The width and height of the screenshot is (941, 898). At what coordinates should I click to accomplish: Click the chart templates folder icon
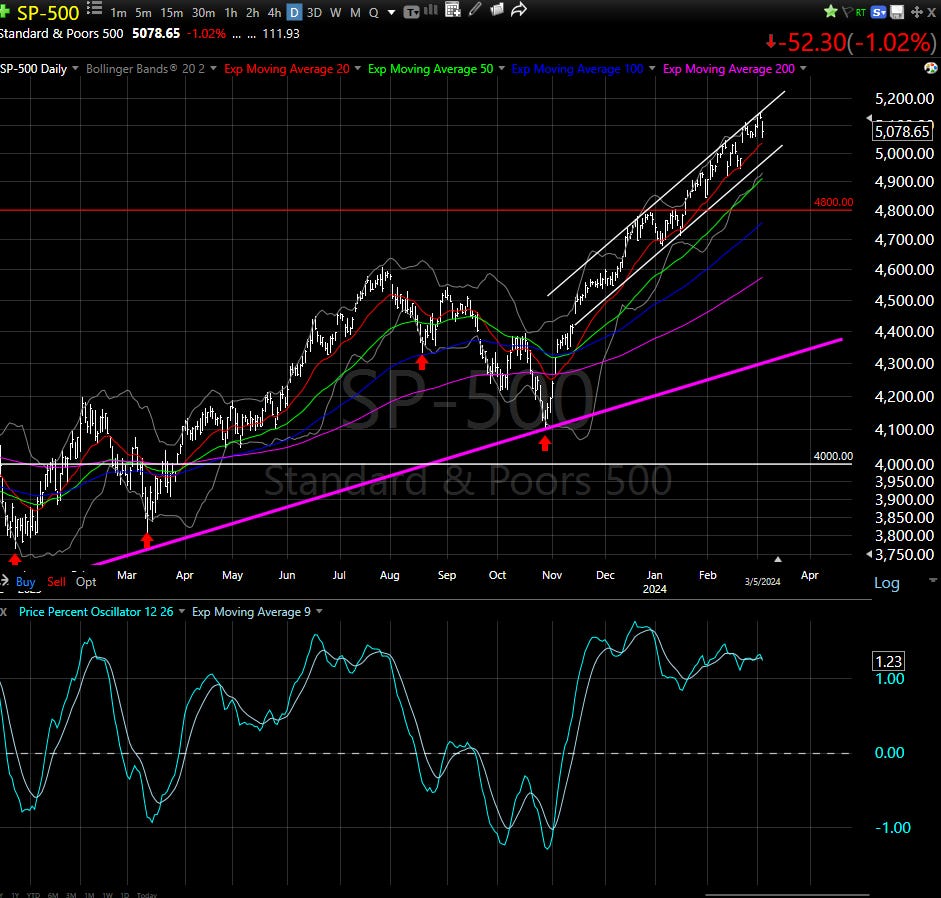496,9
